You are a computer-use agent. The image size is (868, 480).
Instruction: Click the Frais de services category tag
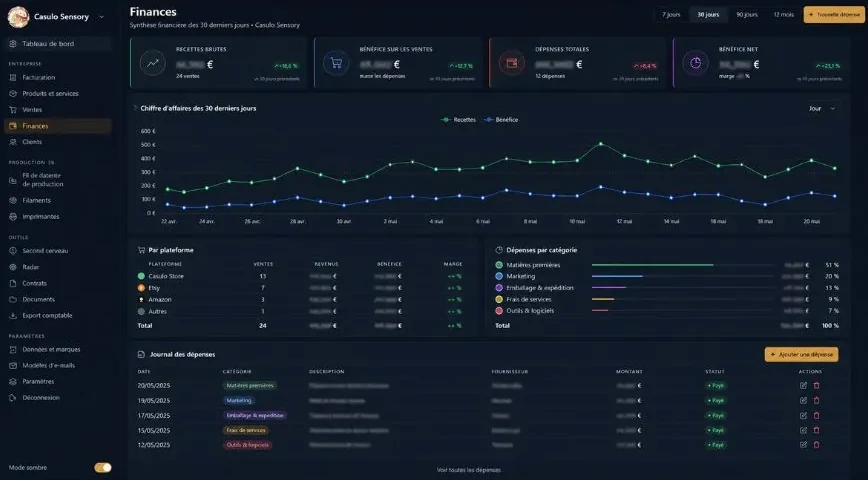tap(246, 430)
